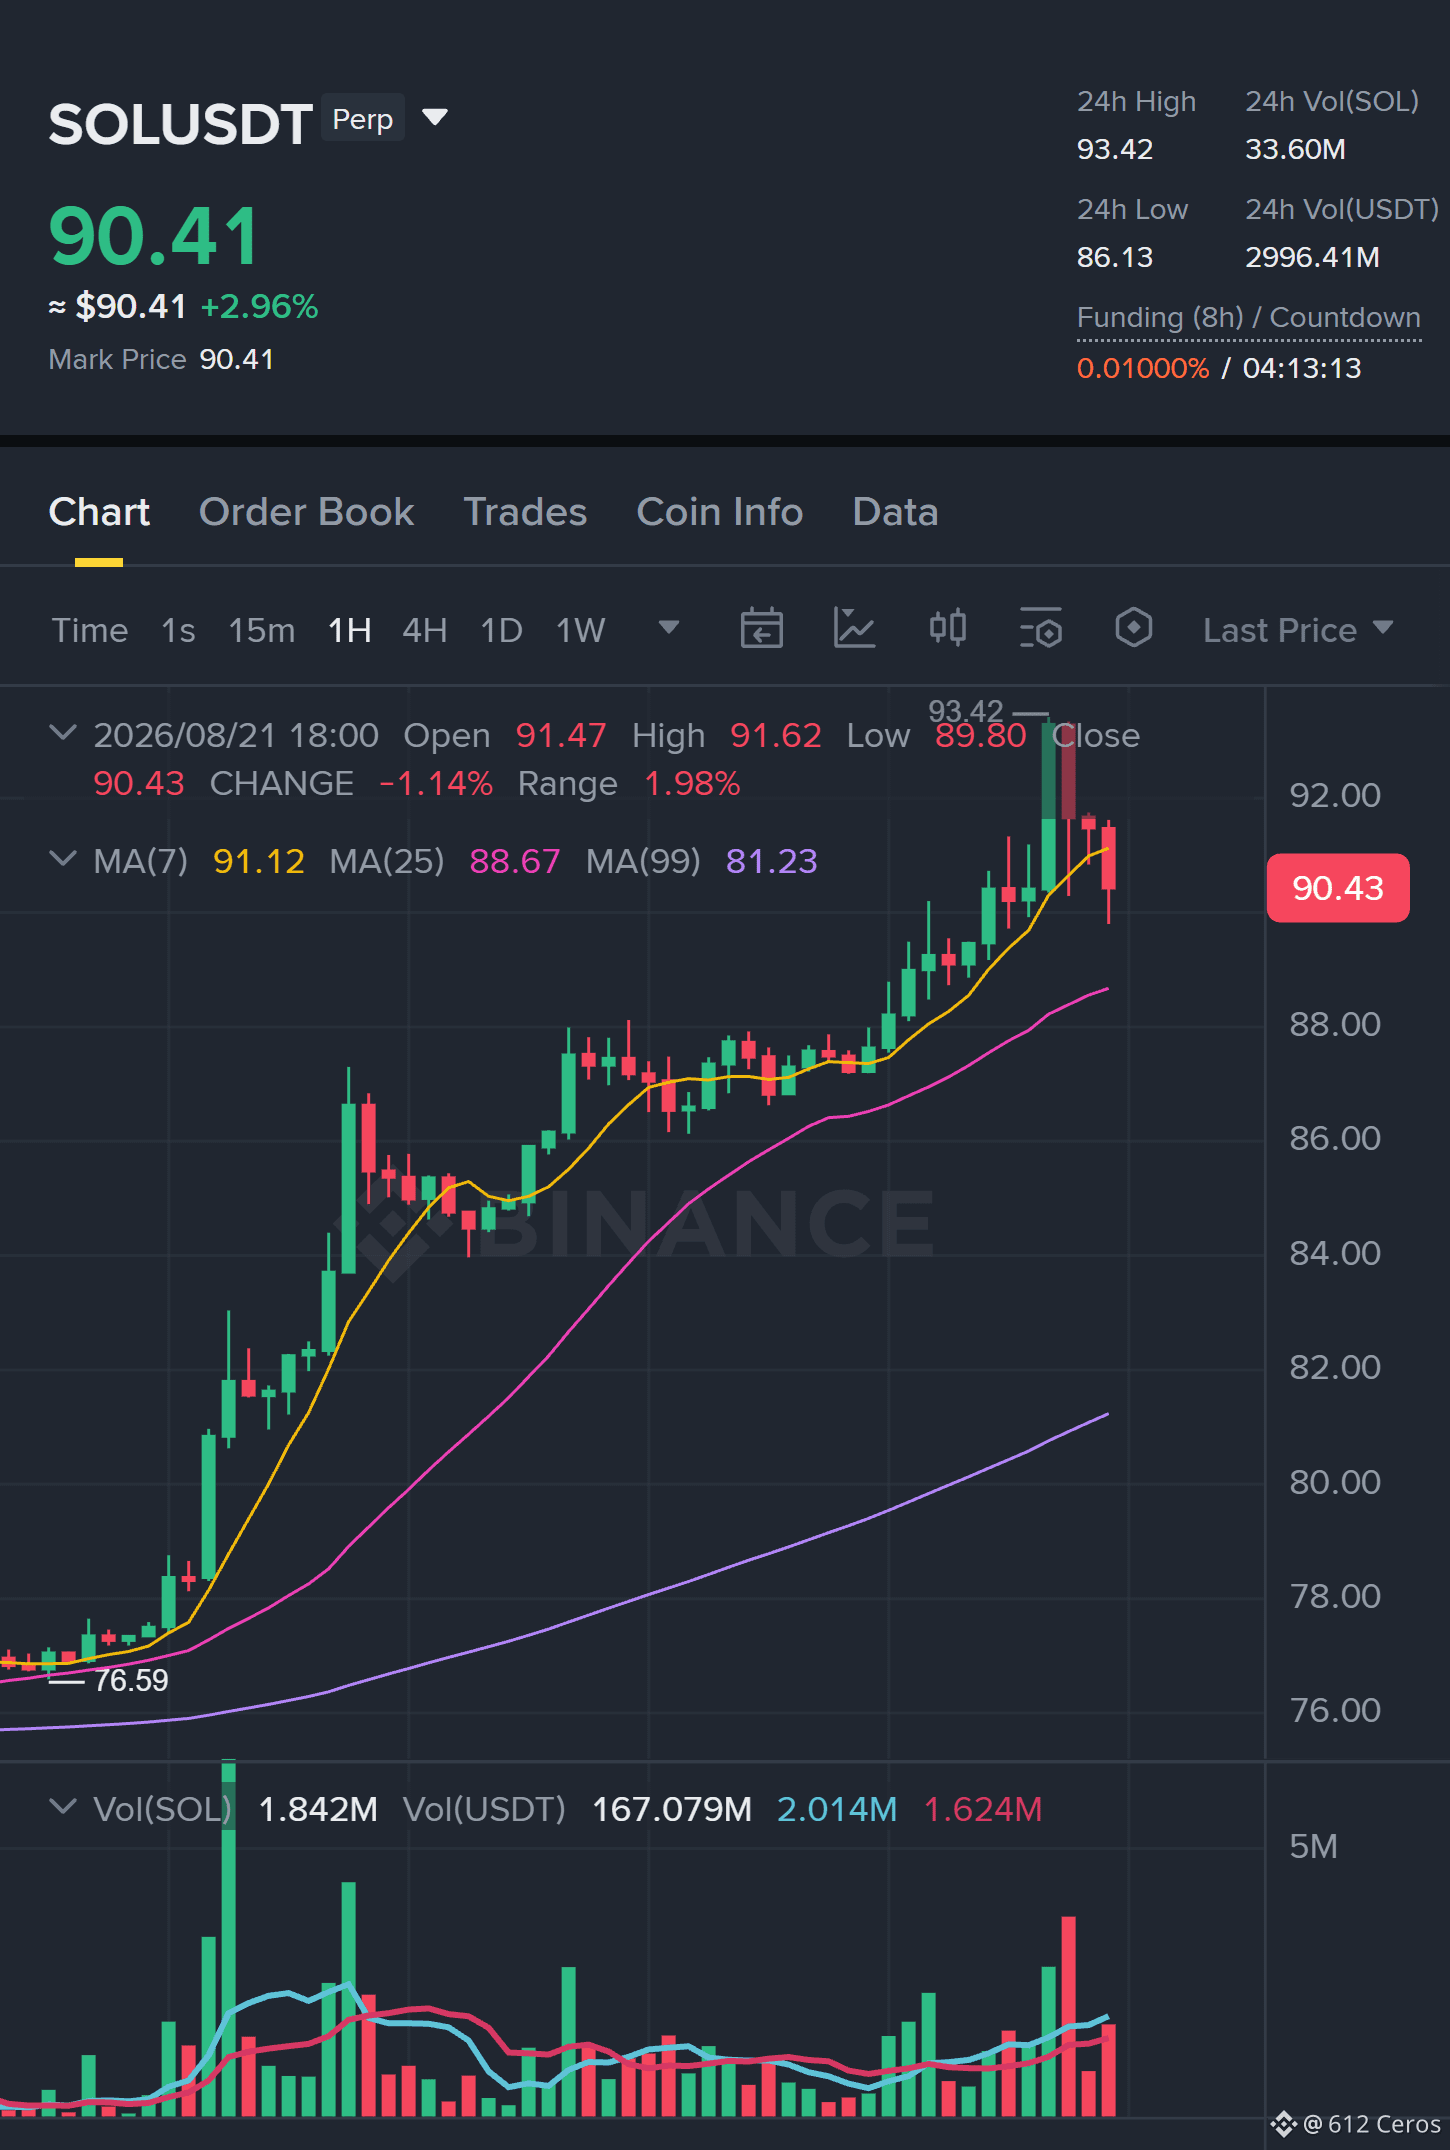Click the 5M volume axis label
The width and height of the screenshot is (1450, 2150).
tap(1313, 1846)
